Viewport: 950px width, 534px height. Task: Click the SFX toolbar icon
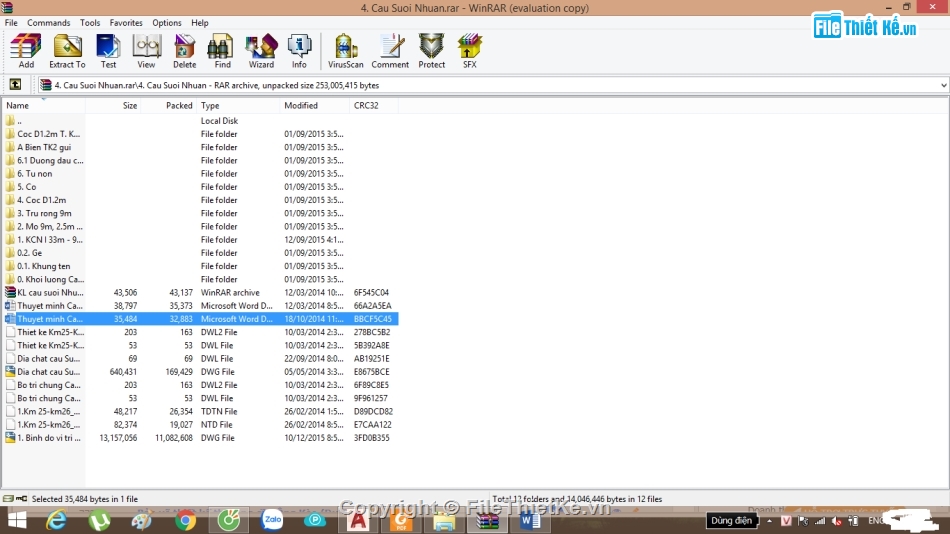pos(470,51)
